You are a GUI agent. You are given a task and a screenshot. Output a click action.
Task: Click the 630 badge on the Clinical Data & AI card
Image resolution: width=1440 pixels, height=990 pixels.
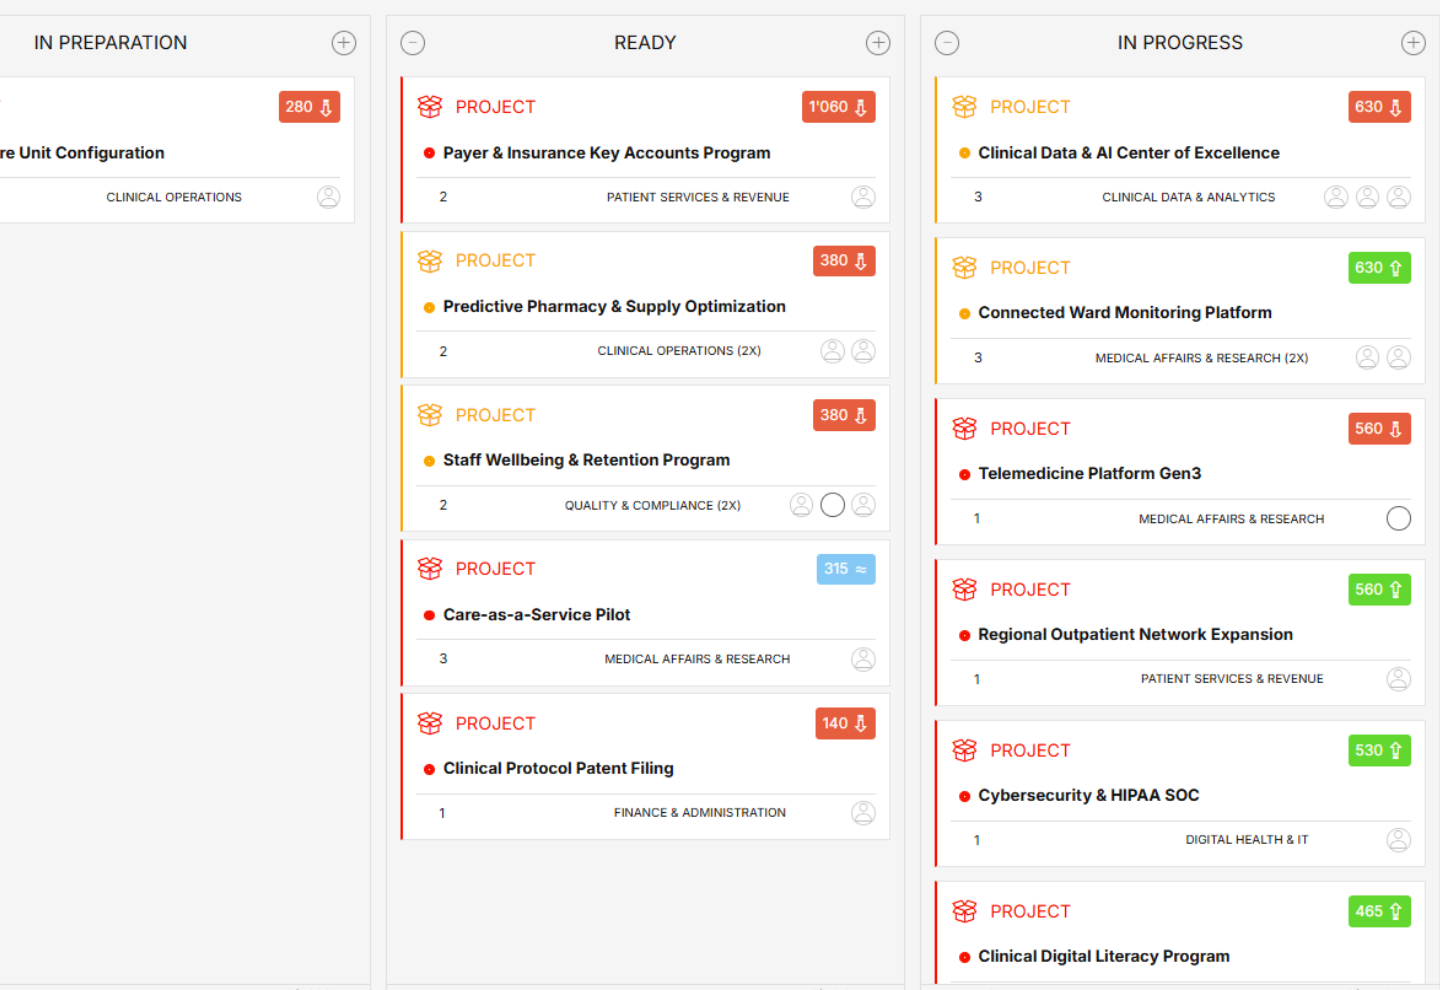(x=1379, y=107)
